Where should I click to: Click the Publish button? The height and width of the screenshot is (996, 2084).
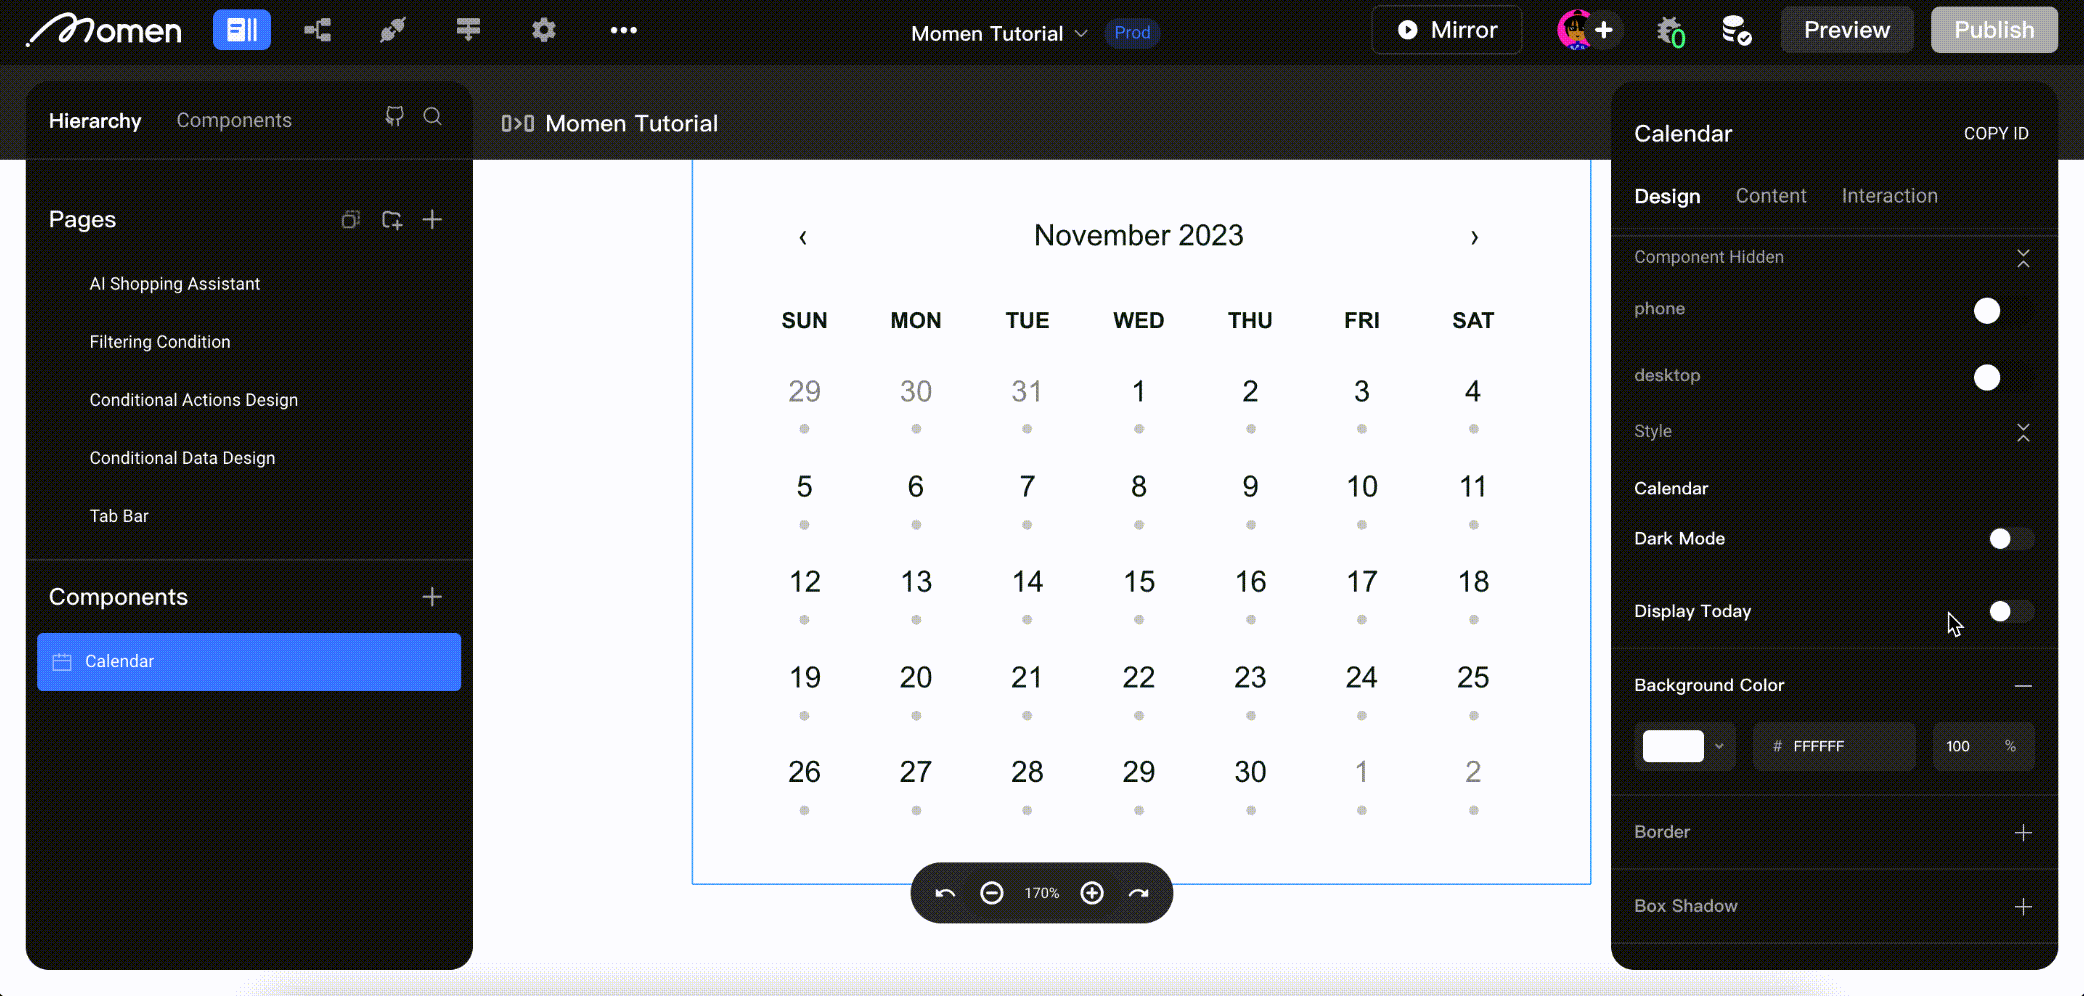pyautogui.click(x=1993, y=30)
